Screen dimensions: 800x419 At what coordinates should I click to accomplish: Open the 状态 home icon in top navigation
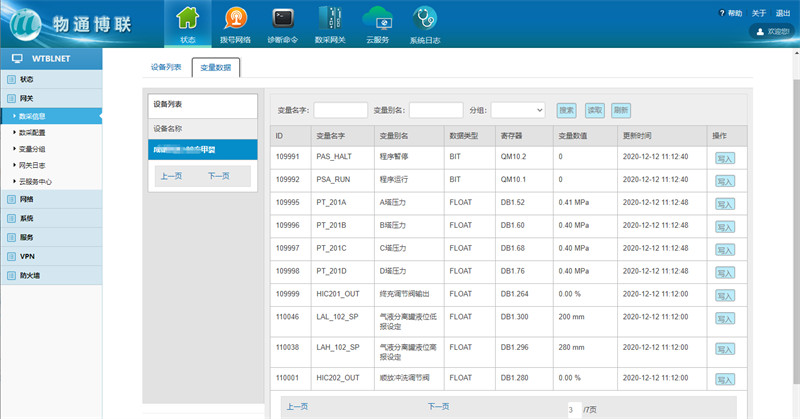[188, 19]
